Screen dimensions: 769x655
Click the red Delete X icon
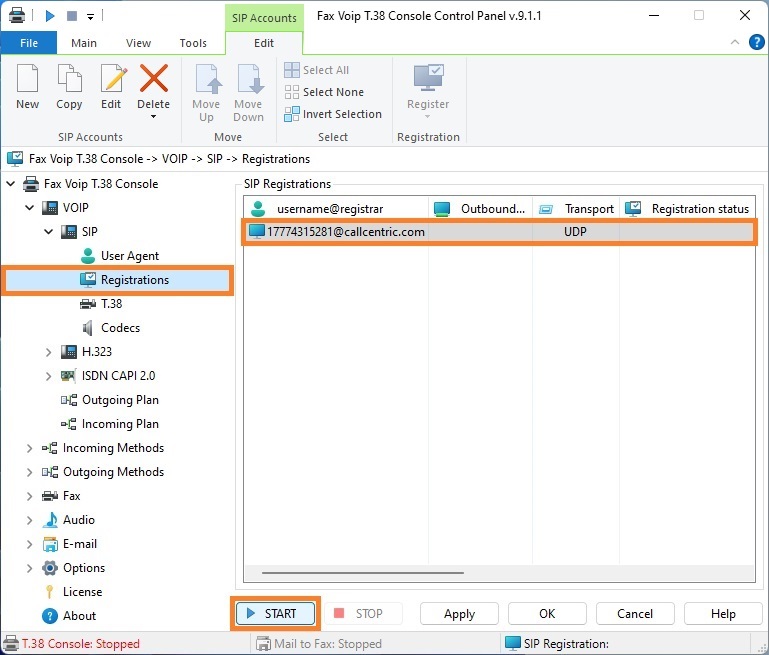click(154, 78)
